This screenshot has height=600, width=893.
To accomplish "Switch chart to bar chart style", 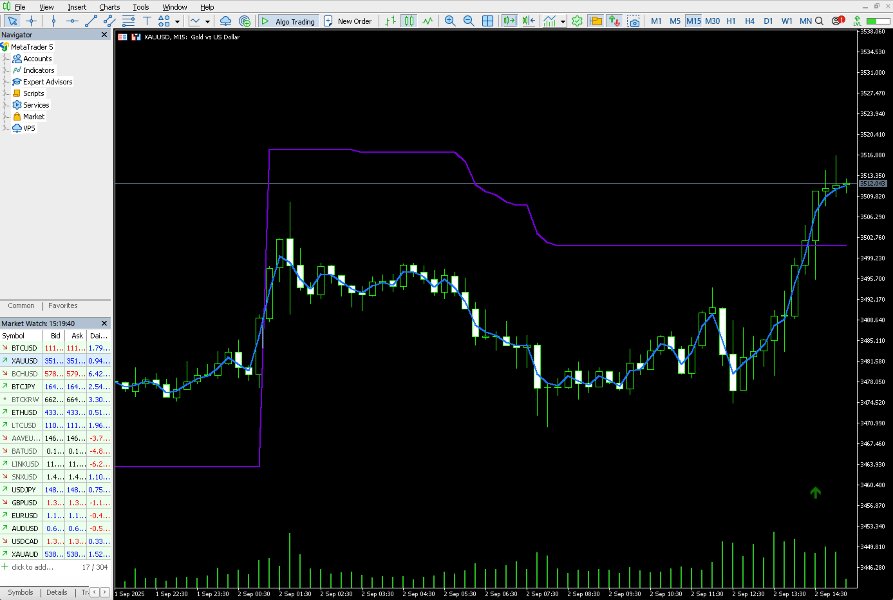I will [x=390, y=21].
